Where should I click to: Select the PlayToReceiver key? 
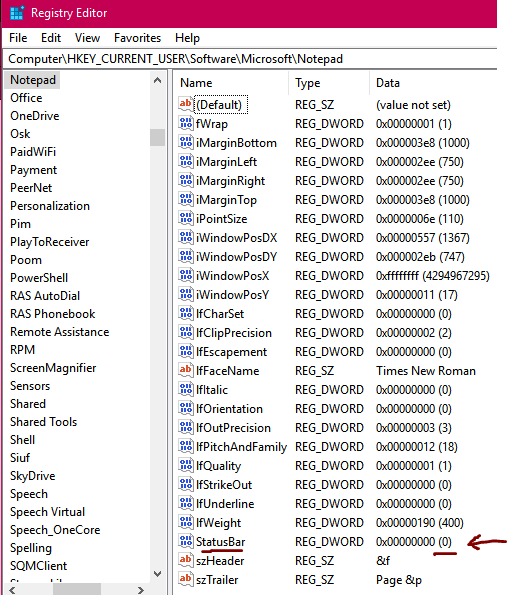49,242
